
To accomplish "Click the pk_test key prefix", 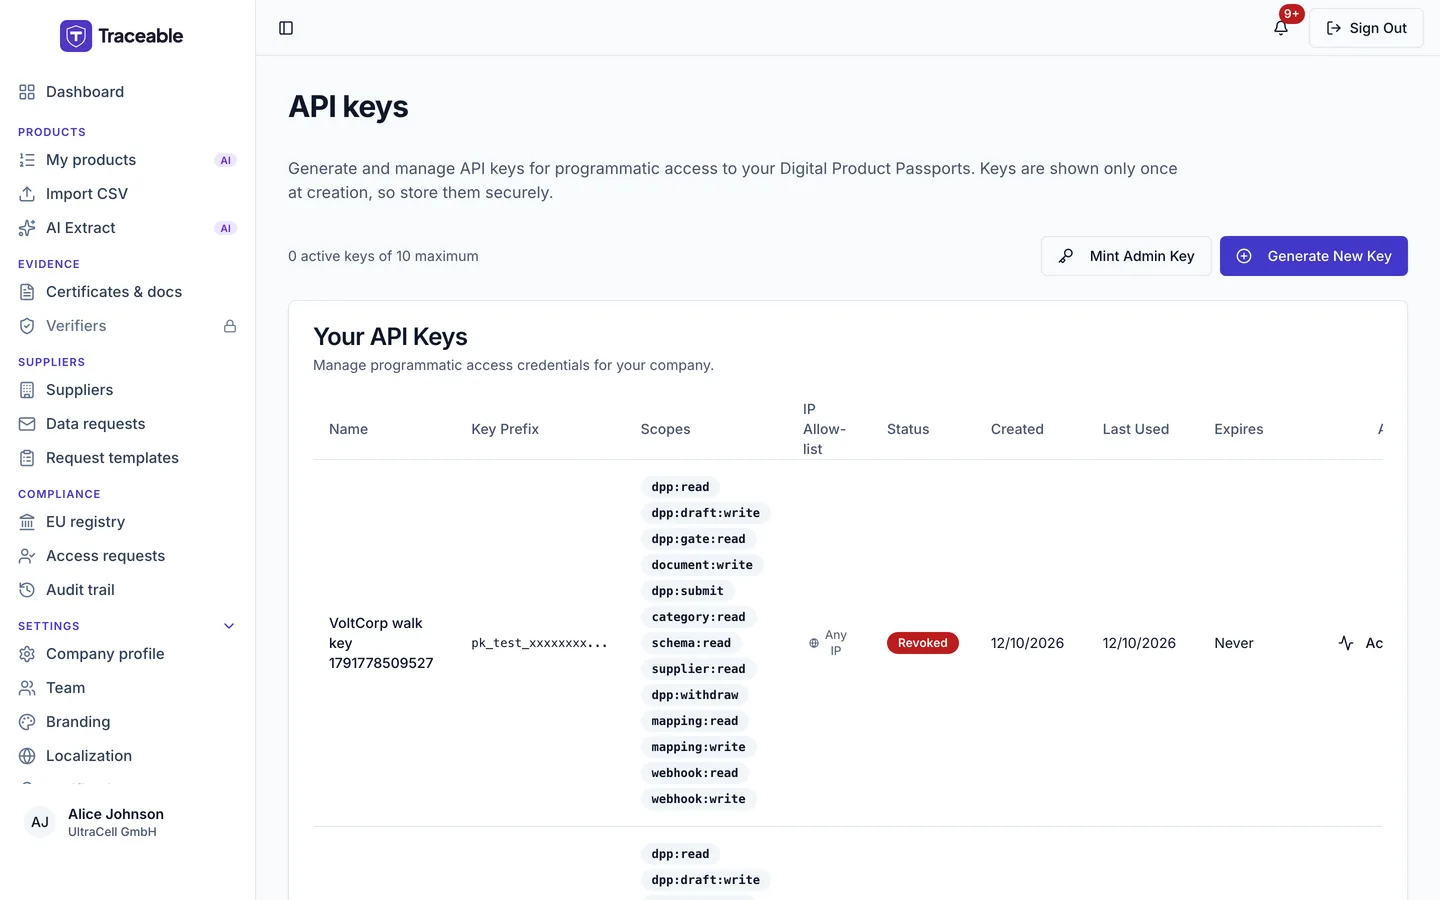I will click(539, 643).
